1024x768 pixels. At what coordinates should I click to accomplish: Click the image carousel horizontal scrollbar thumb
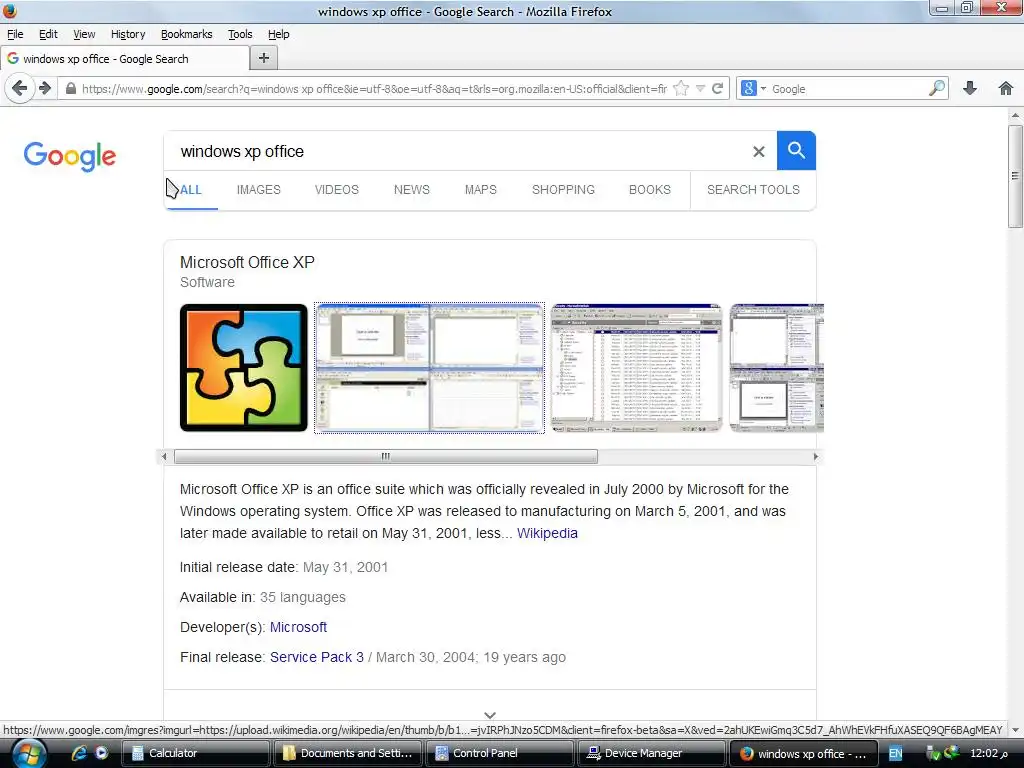386,456
